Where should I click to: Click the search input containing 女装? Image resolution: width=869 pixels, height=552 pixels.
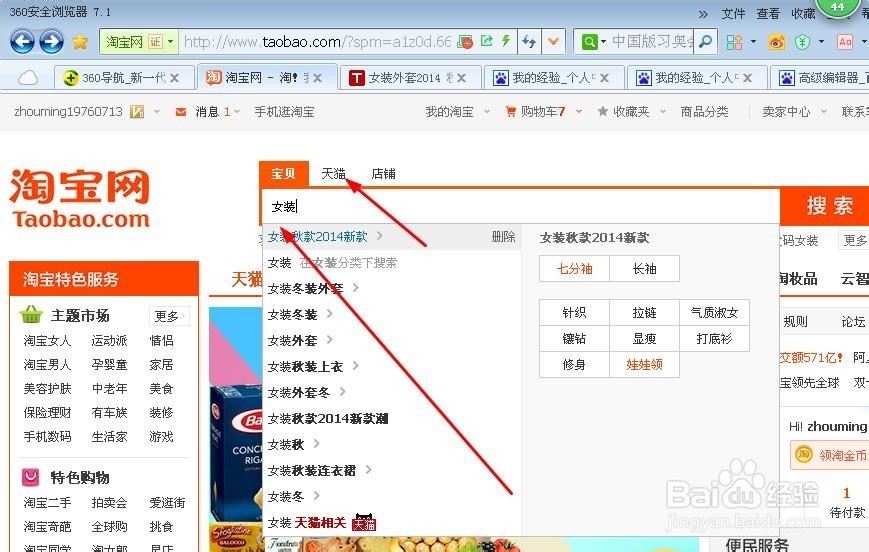(x=521, y=207)
